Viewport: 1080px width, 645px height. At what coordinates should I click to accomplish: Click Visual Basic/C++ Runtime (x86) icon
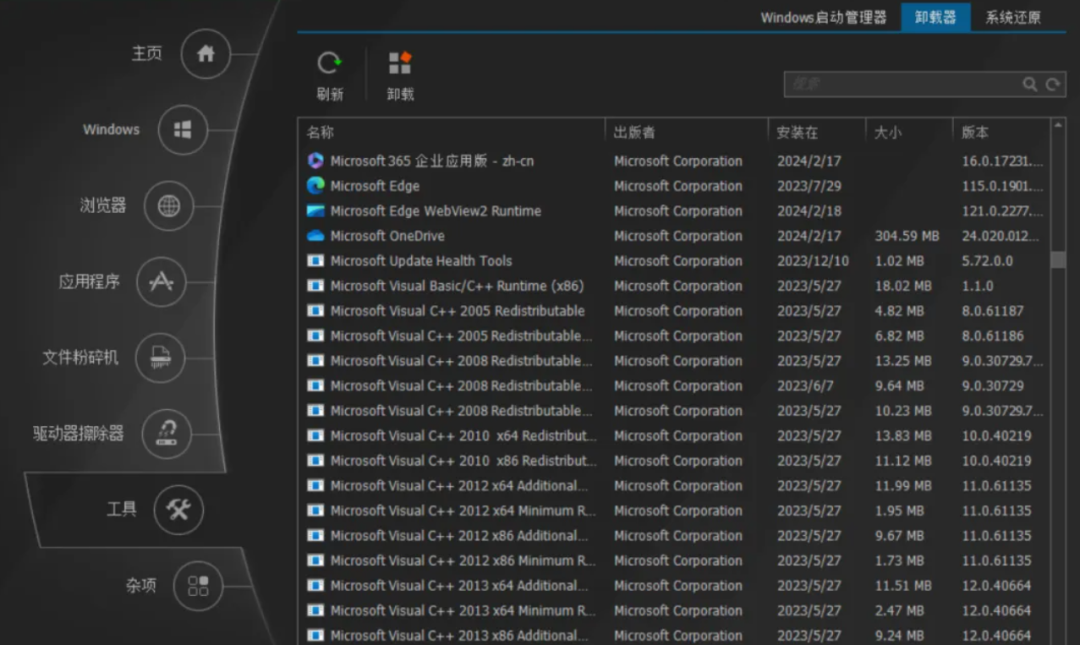[x=315, y=286]
